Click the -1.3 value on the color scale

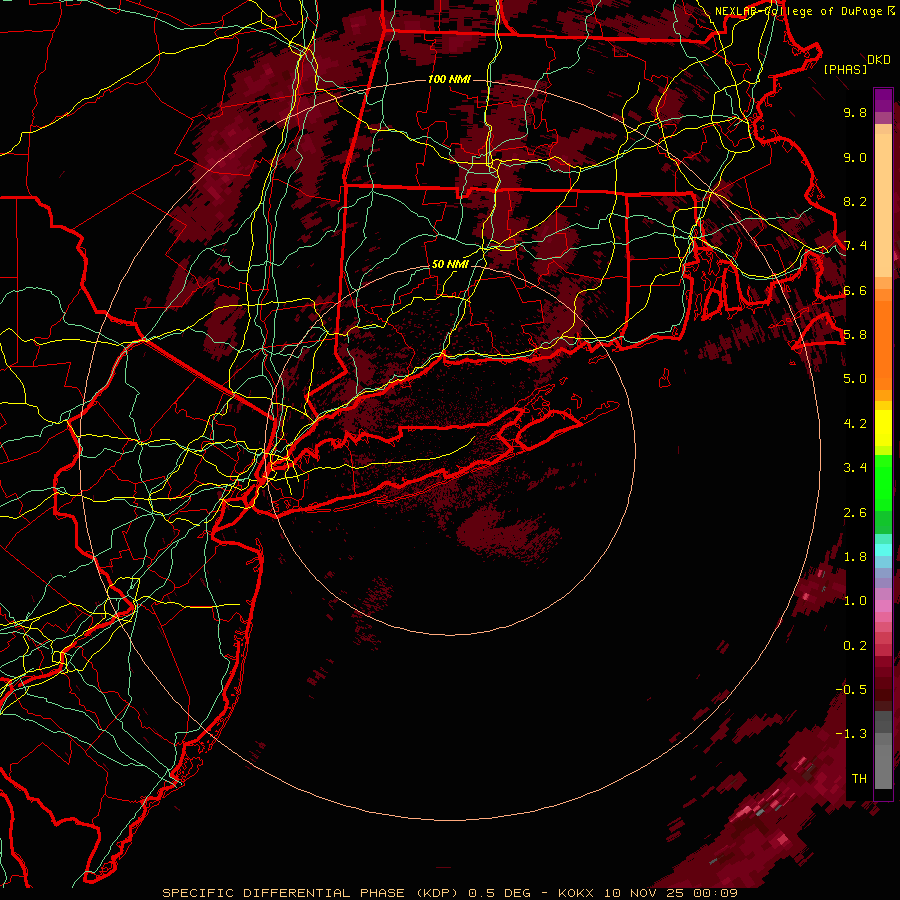coord(851,734)
